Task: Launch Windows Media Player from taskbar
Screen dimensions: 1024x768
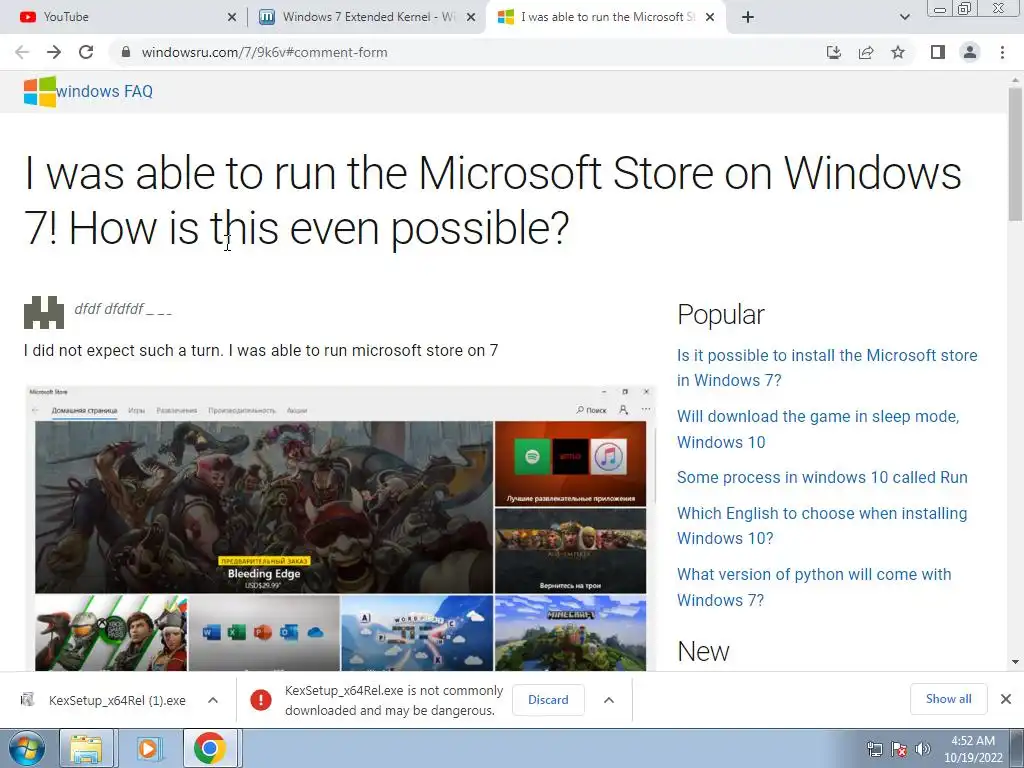Action: [x=149, y=748]
